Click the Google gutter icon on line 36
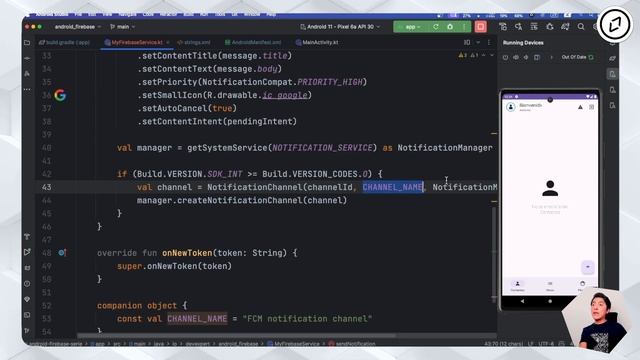The height and width of the screenshot is (360, 640). 60,95
